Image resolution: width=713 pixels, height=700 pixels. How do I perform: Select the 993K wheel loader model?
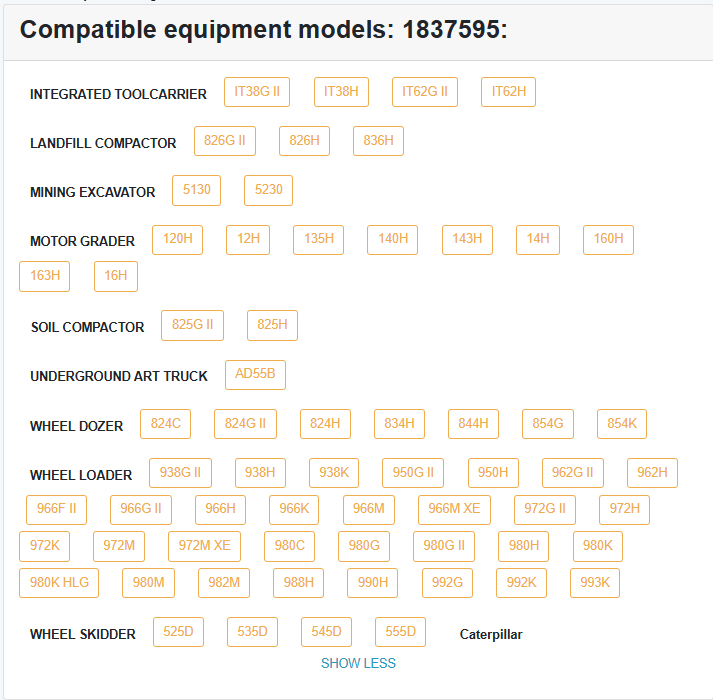[595, 583]
